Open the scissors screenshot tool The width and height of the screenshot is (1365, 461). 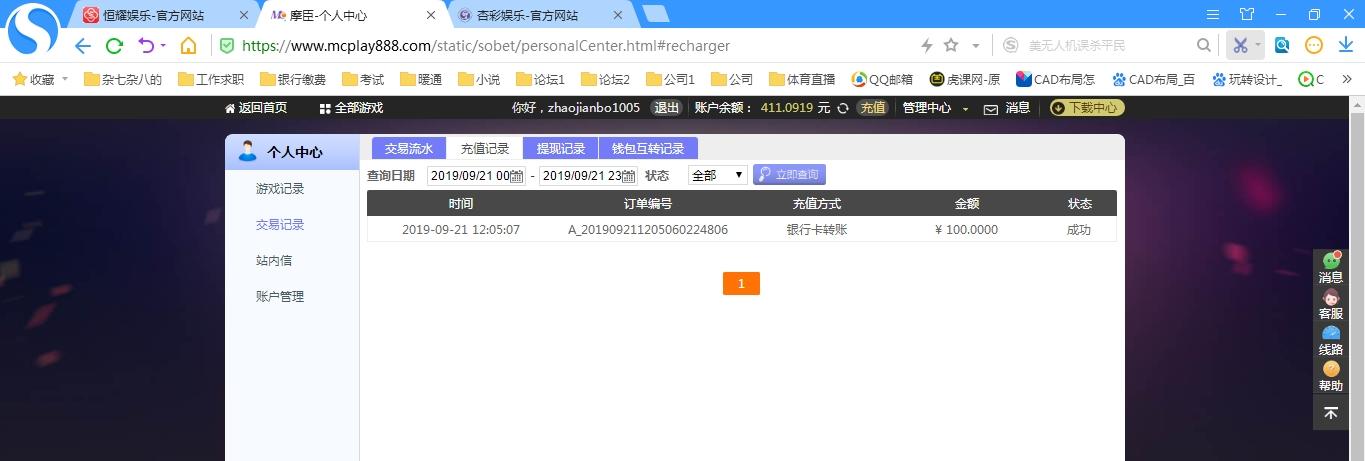(1240, 45)
